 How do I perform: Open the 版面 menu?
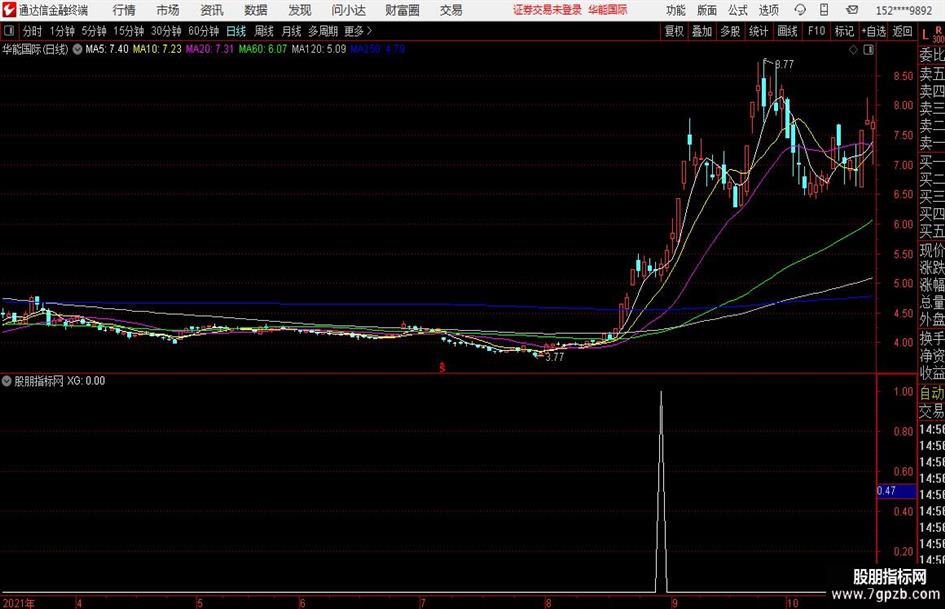pyautogui.click(x=706, y=10)
